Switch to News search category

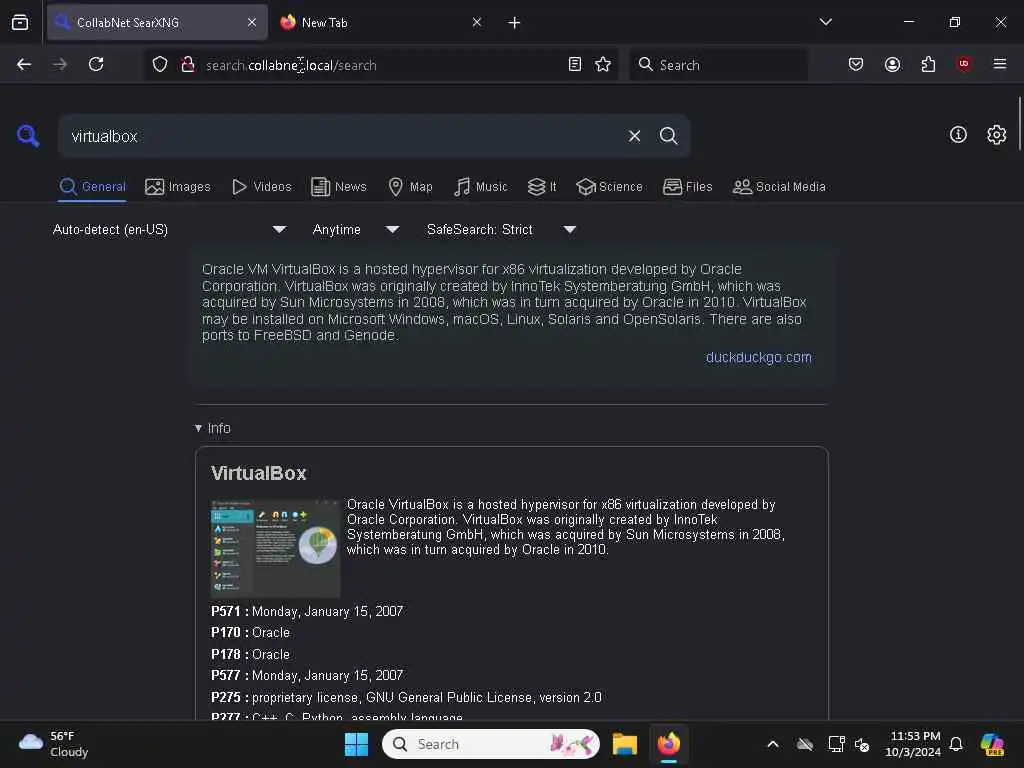[339, 187]
